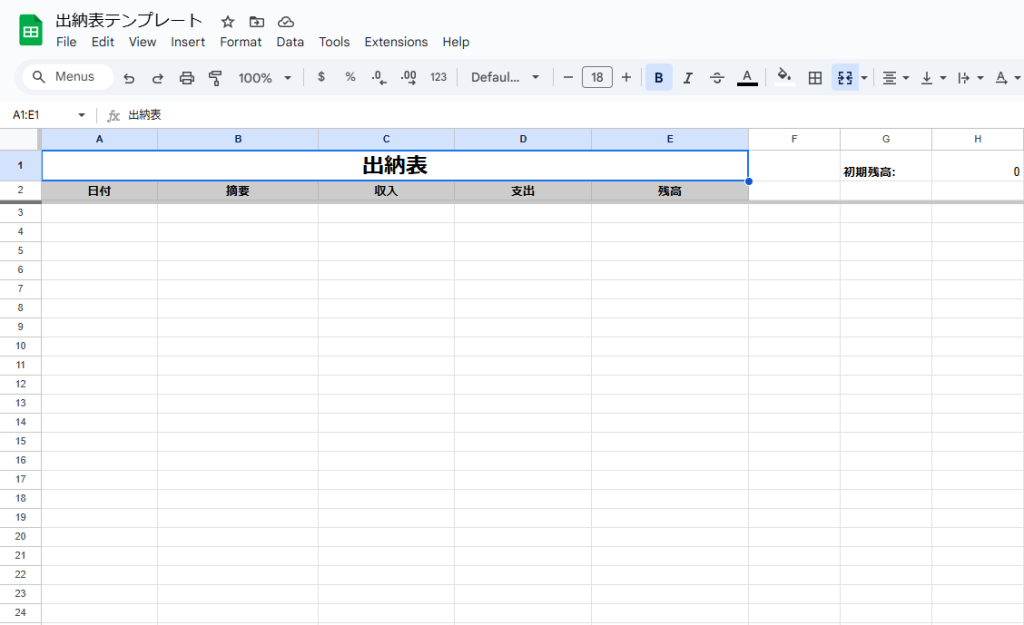Open the move-to-folder icon beside the title
Viewport: 1024px width, 625px height.
pos(257,21)
